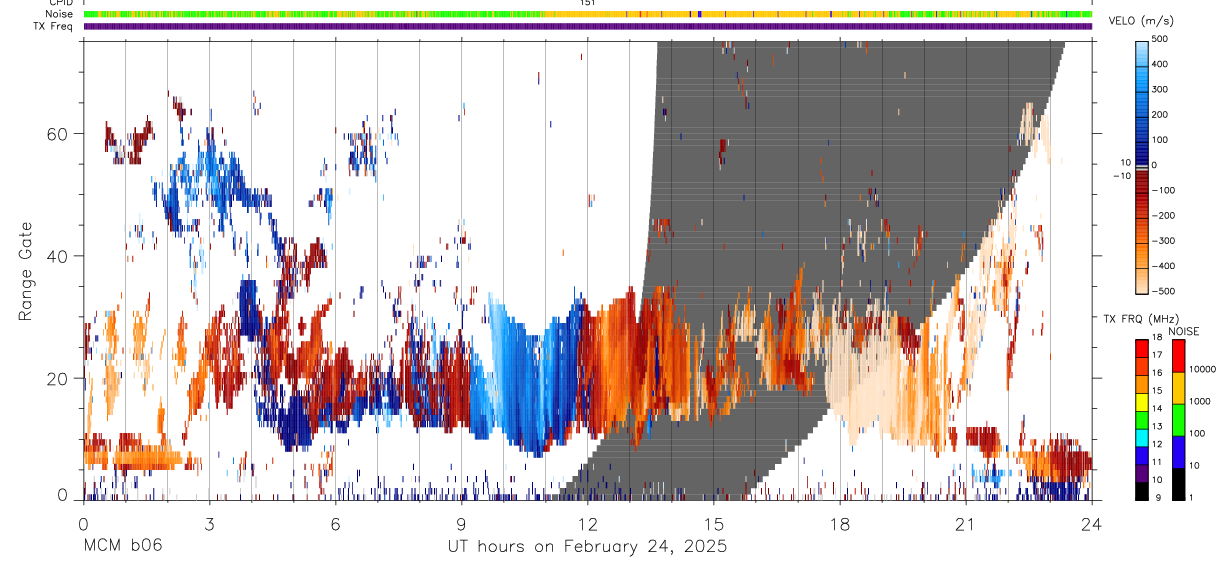Click the "-300" label on the VELO colorbar
1228x567 pixels.
[1164, 241]
